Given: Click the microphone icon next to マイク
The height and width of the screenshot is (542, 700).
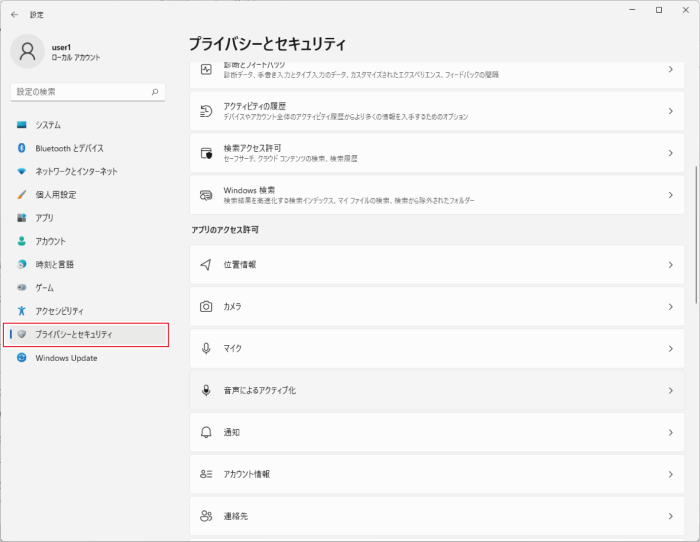Looking at the screenshot, I should click(206, 349).
